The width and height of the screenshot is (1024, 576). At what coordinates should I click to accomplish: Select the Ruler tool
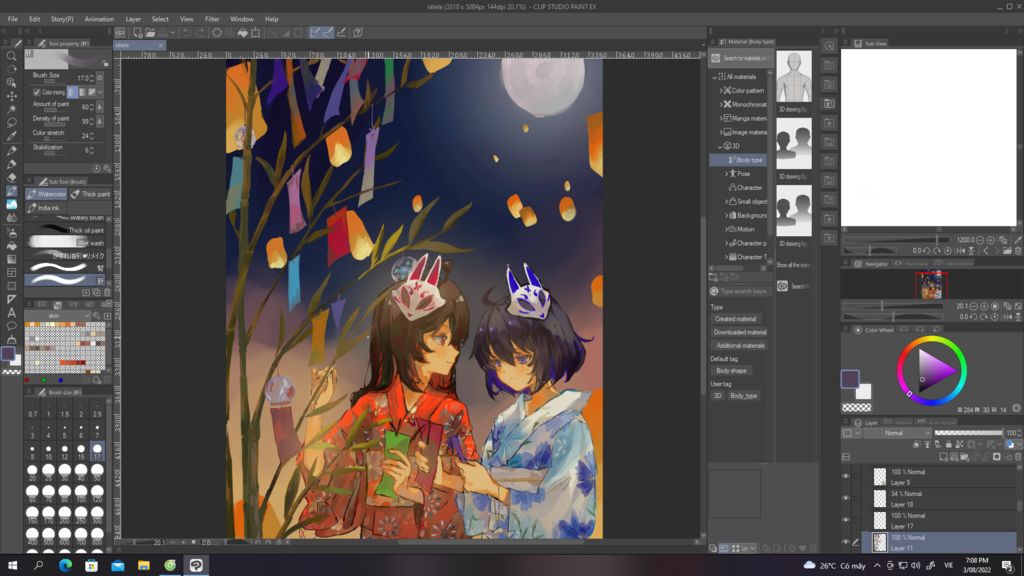(11, 299)
